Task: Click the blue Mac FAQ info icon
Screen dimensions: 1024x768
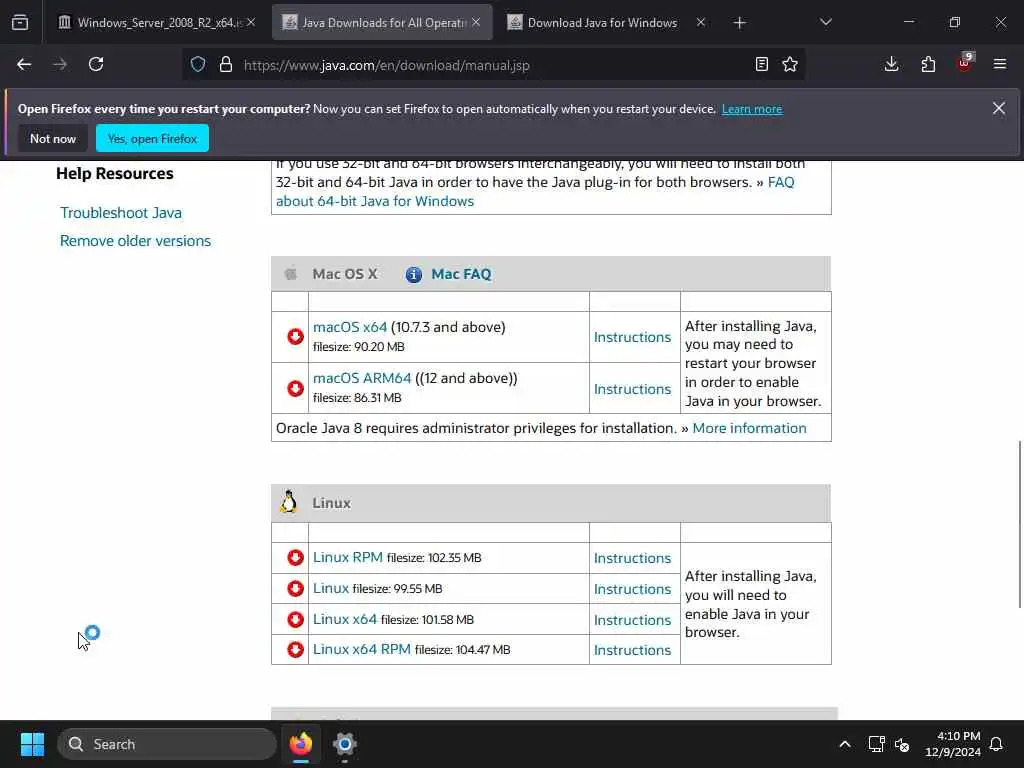Action: coord(413,274)
